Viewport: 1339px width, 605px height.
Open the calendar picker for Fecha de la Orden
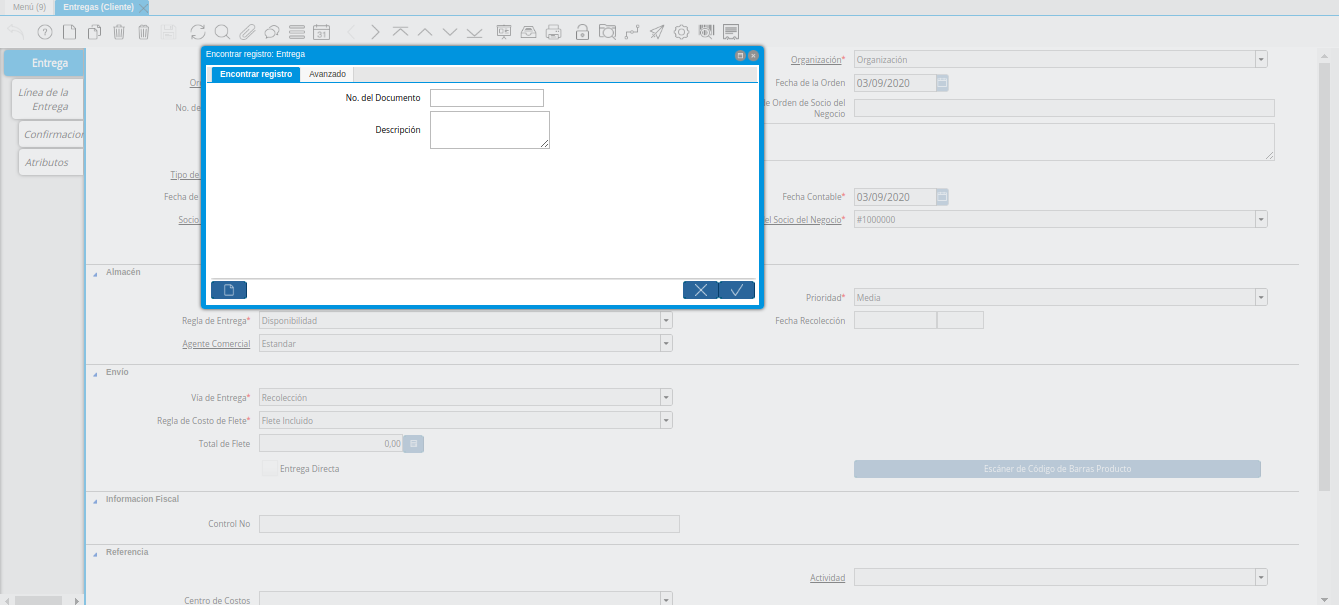coord(942,83)
